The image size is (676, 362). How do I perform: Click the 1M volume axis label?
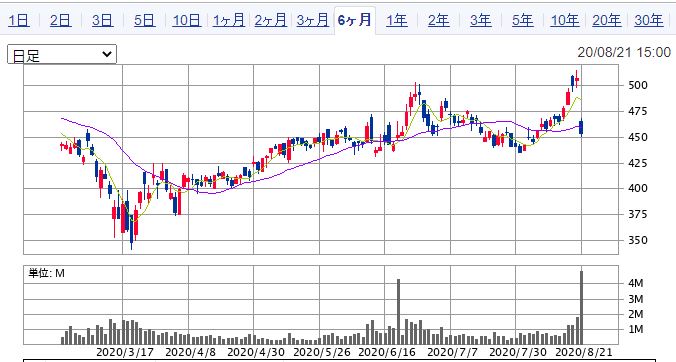point(635,330)
